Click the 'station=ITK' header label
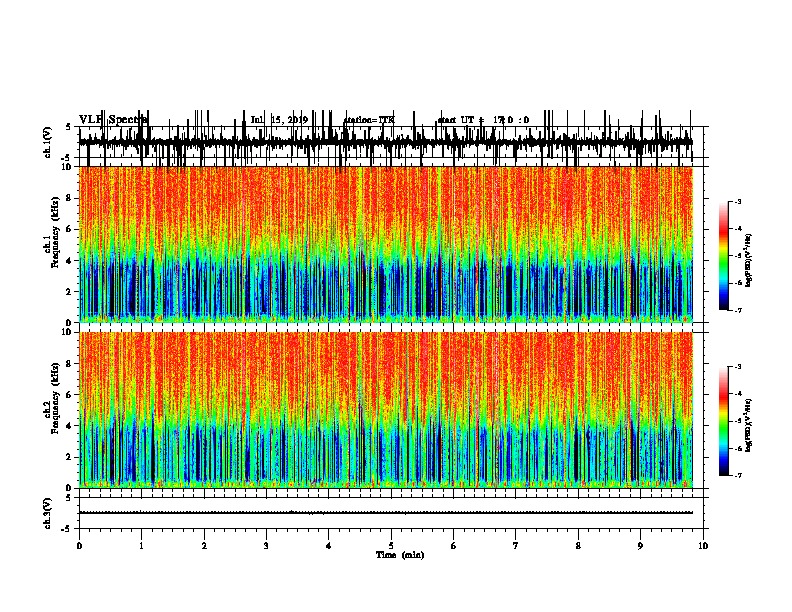This screenshot has height=612, width=792. point(369,120)
